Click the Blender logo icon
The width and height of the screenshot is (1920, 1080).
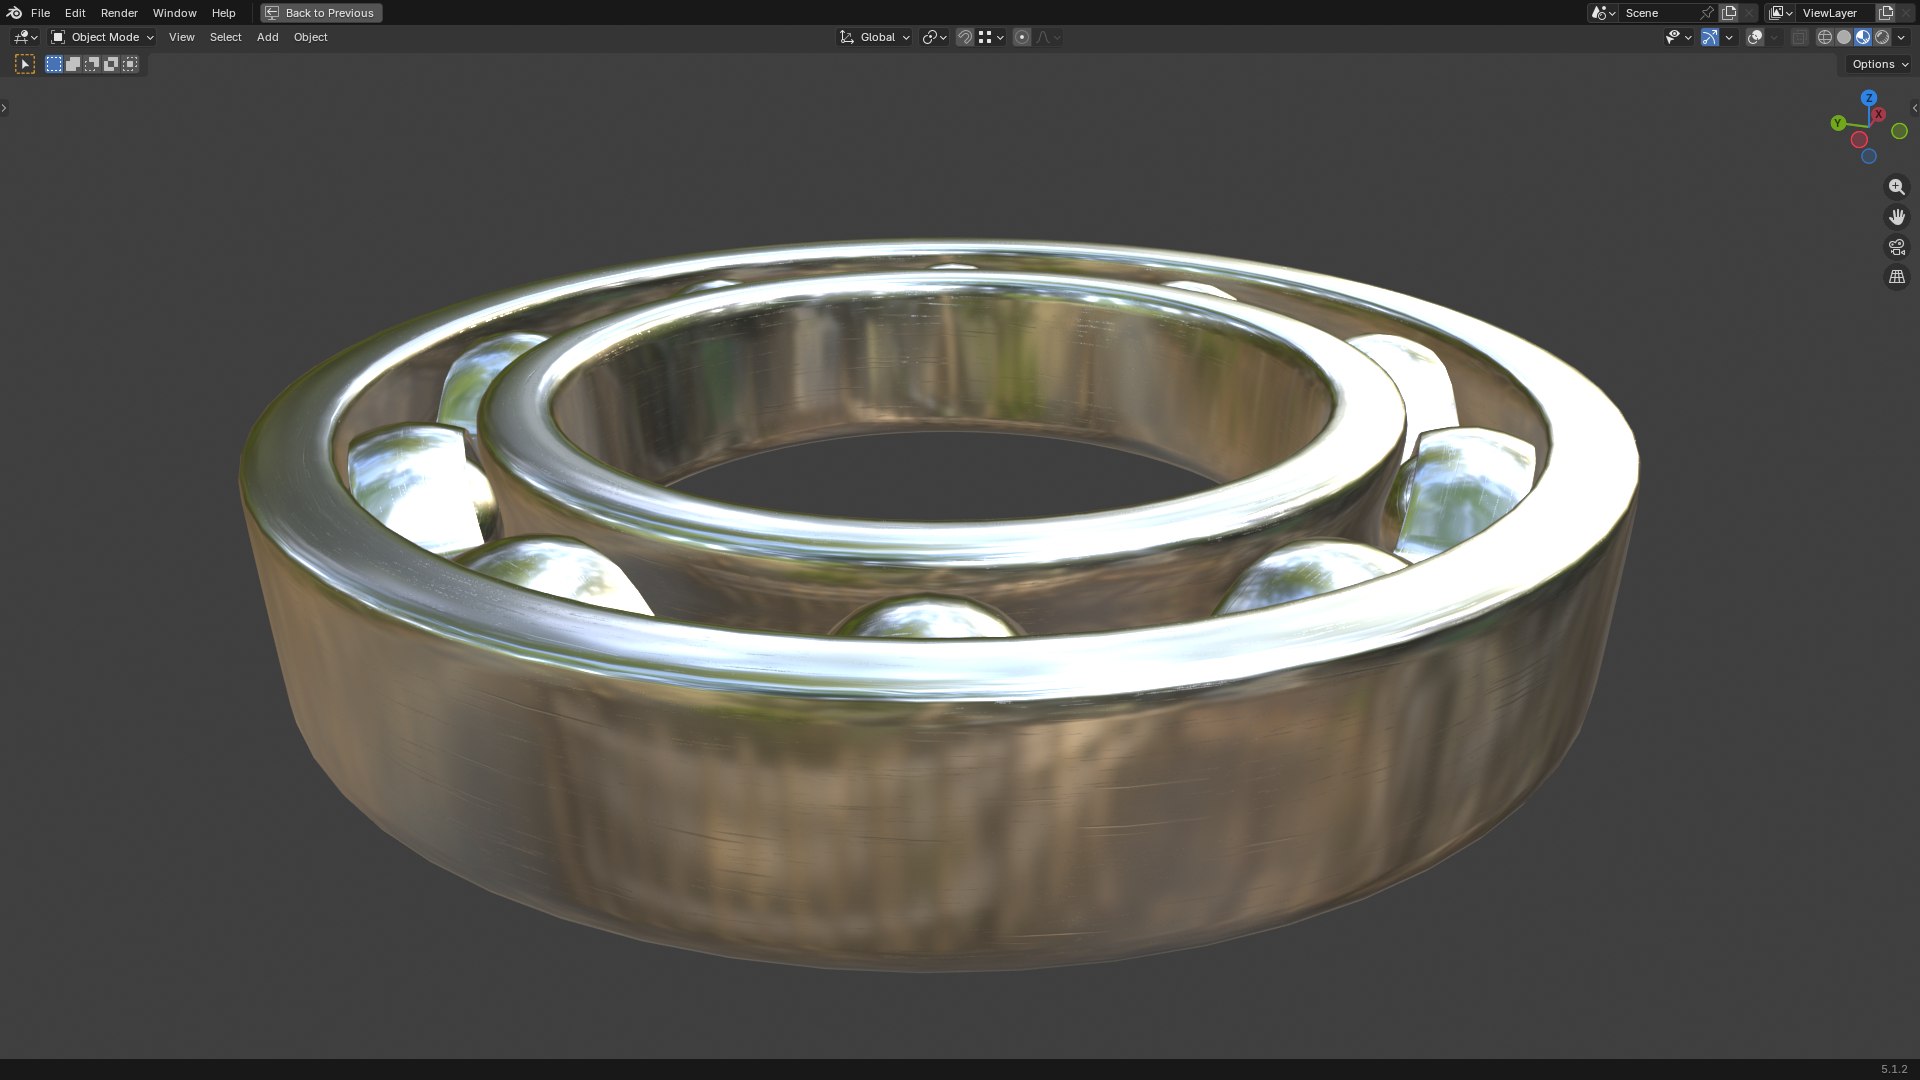[x=14, y=13]
